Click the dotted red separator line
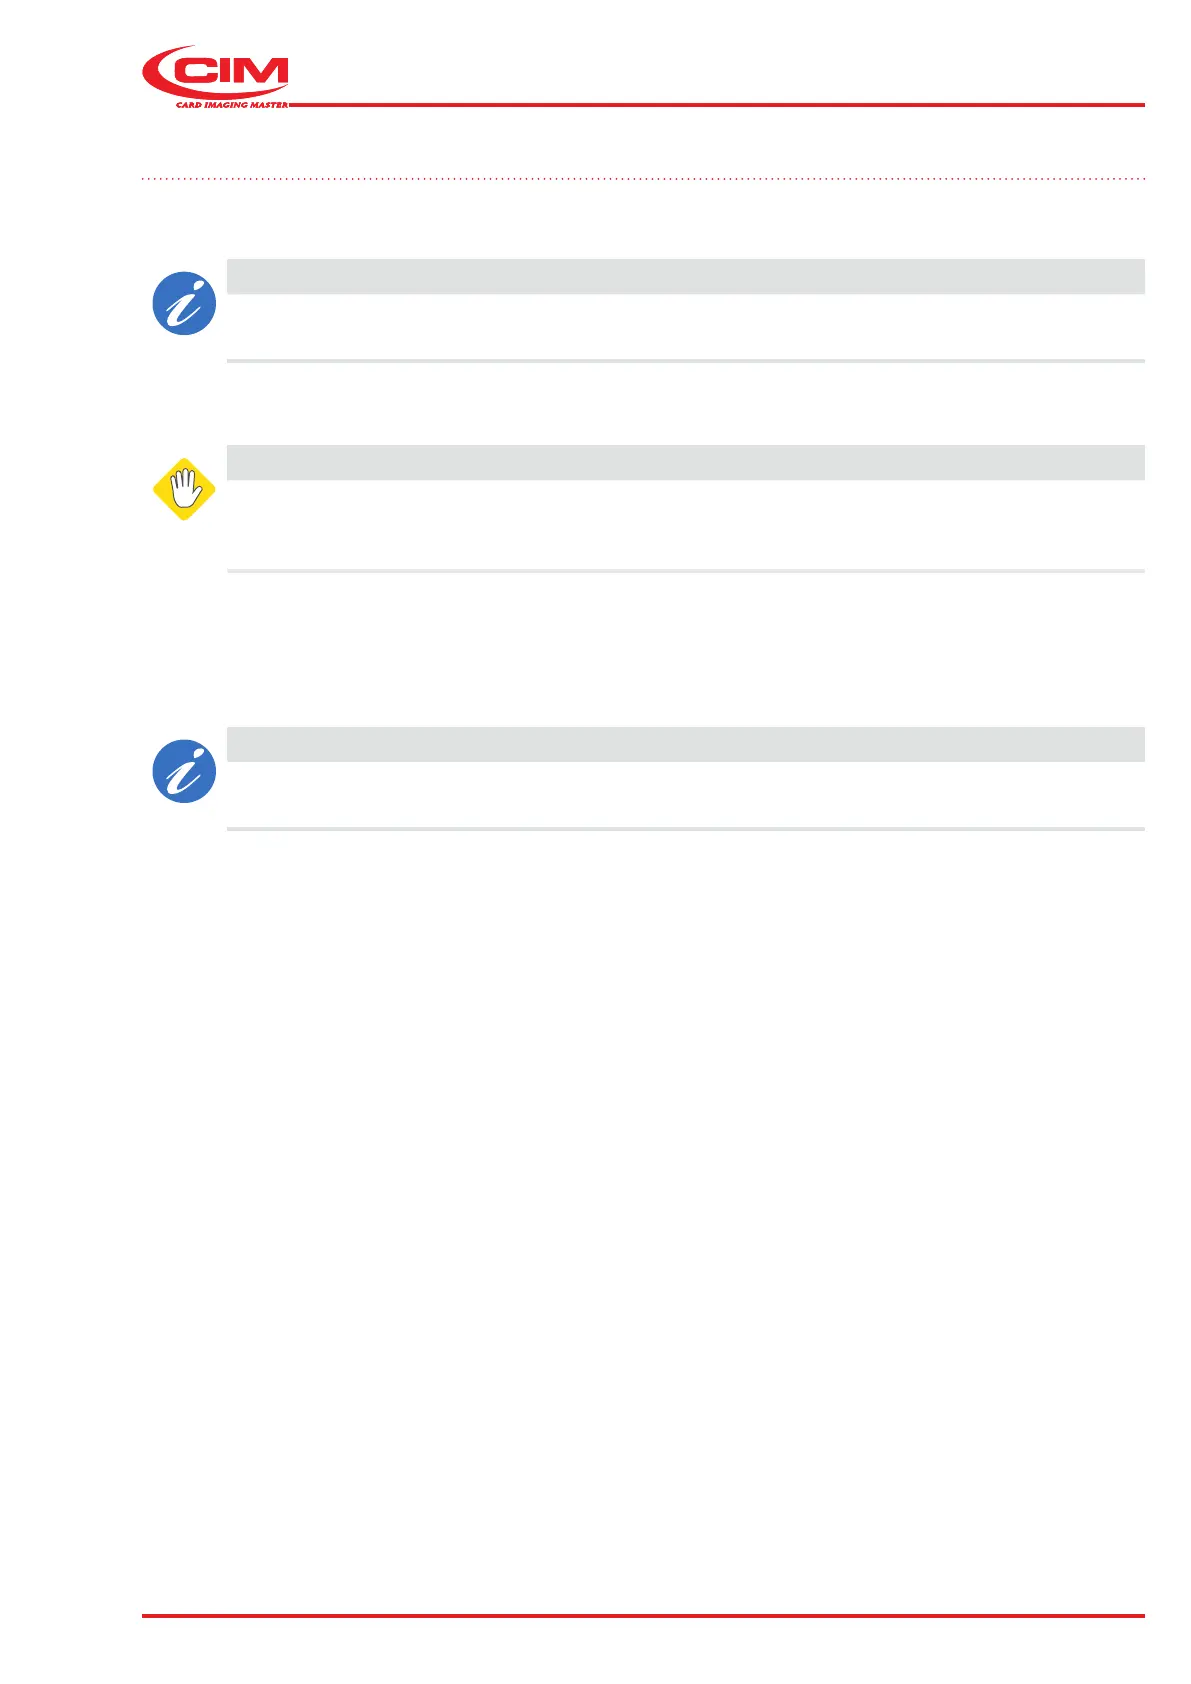The height and width of the screenshot is (1684, 1191). [x=643, y=179]
